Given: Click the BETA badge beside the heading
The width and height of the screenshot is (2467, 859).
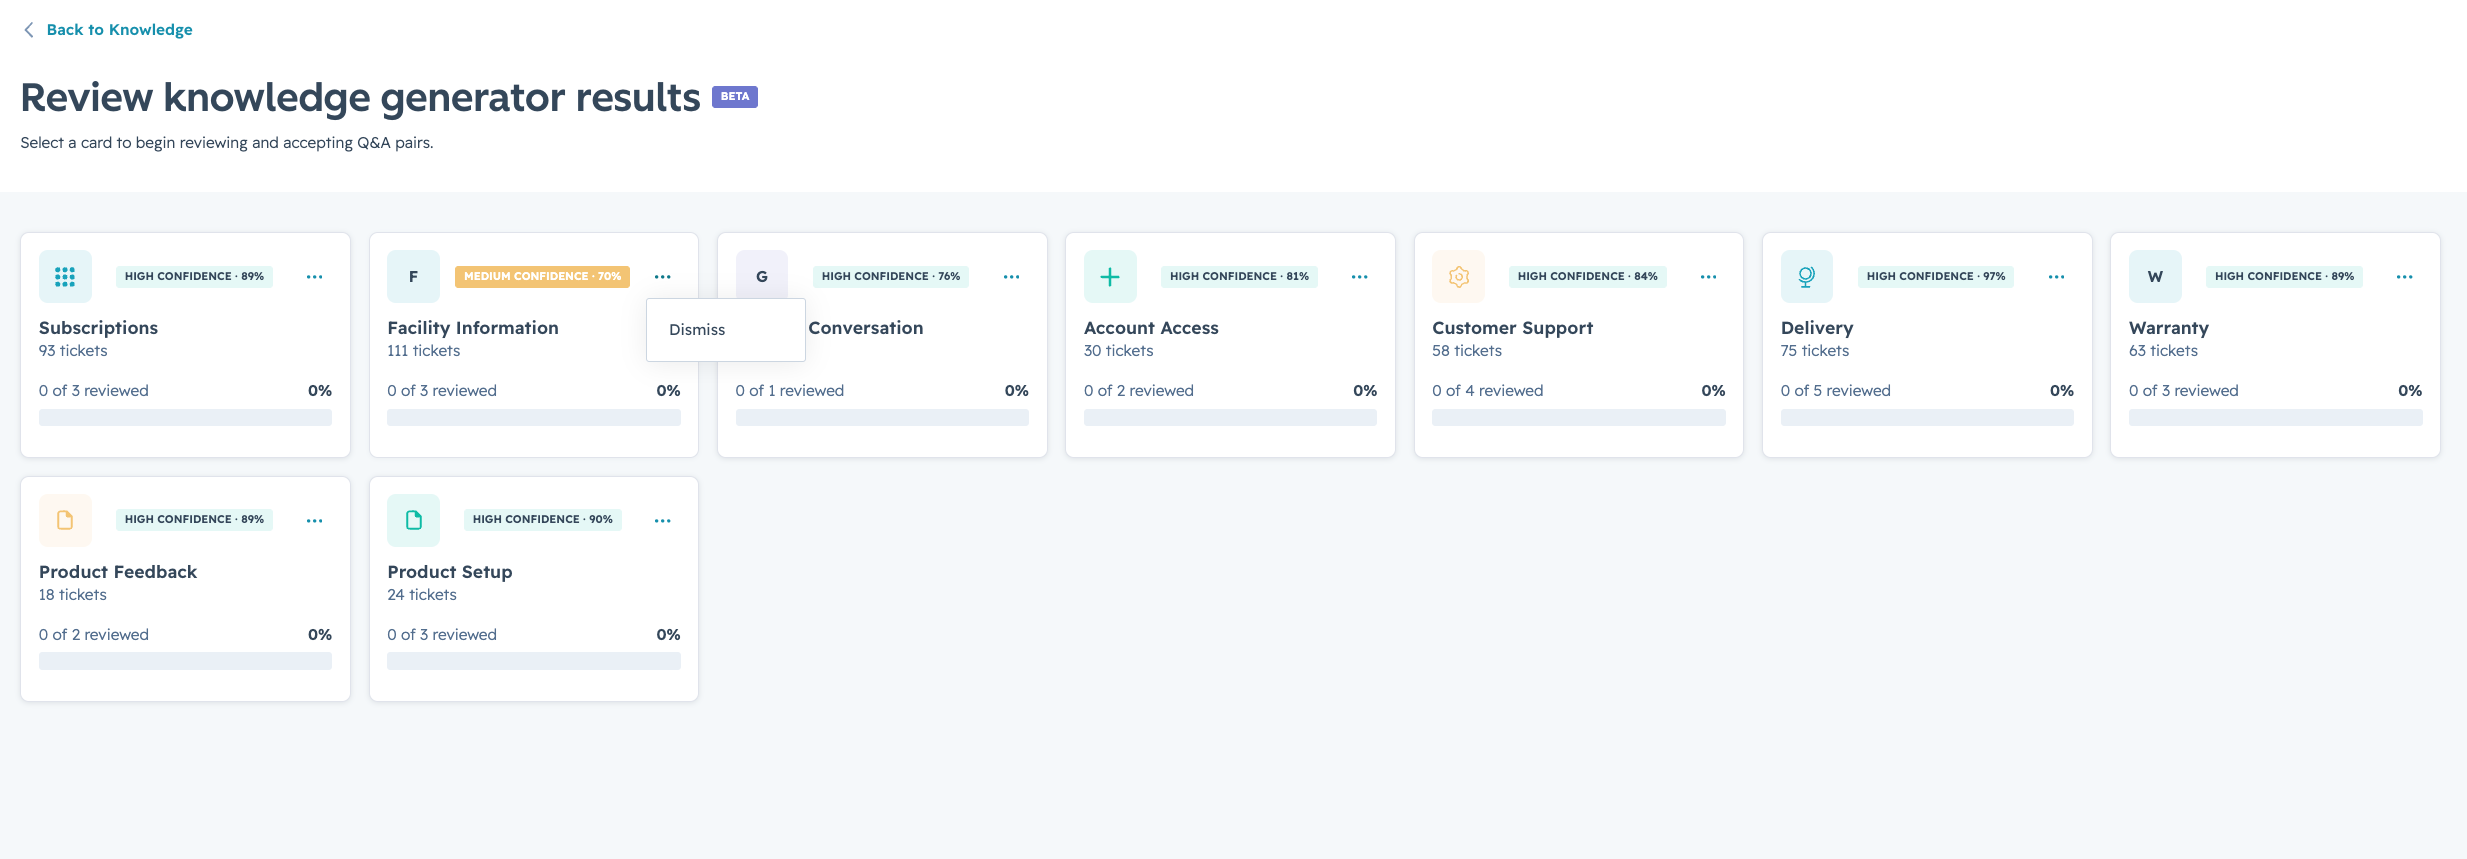Looking at the screenshot, I should click(735, 97).
